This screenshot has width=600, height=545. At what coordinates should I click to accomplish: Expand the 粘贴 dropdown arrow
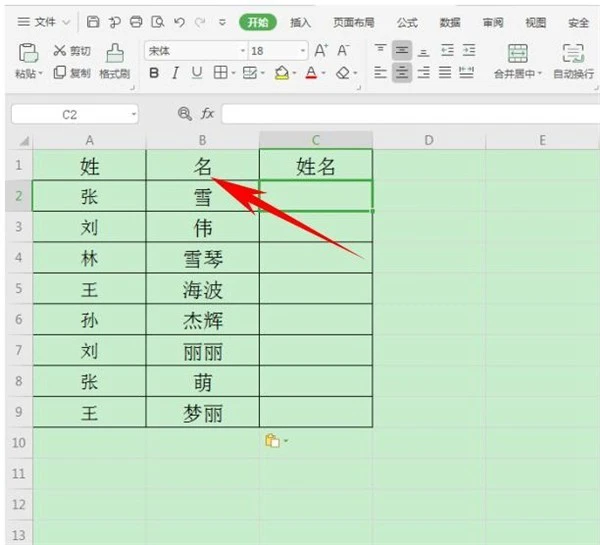click(41, 73)
